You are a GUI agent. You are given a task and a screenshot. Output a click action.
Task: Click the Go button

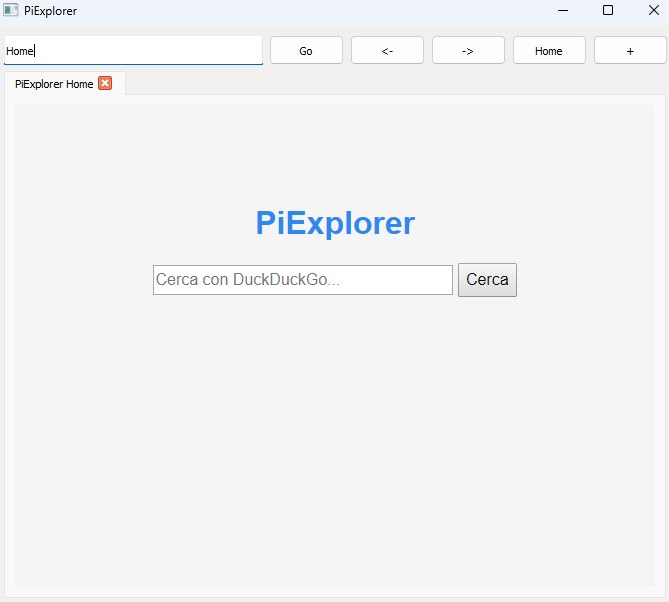click(x=306, y=51)
